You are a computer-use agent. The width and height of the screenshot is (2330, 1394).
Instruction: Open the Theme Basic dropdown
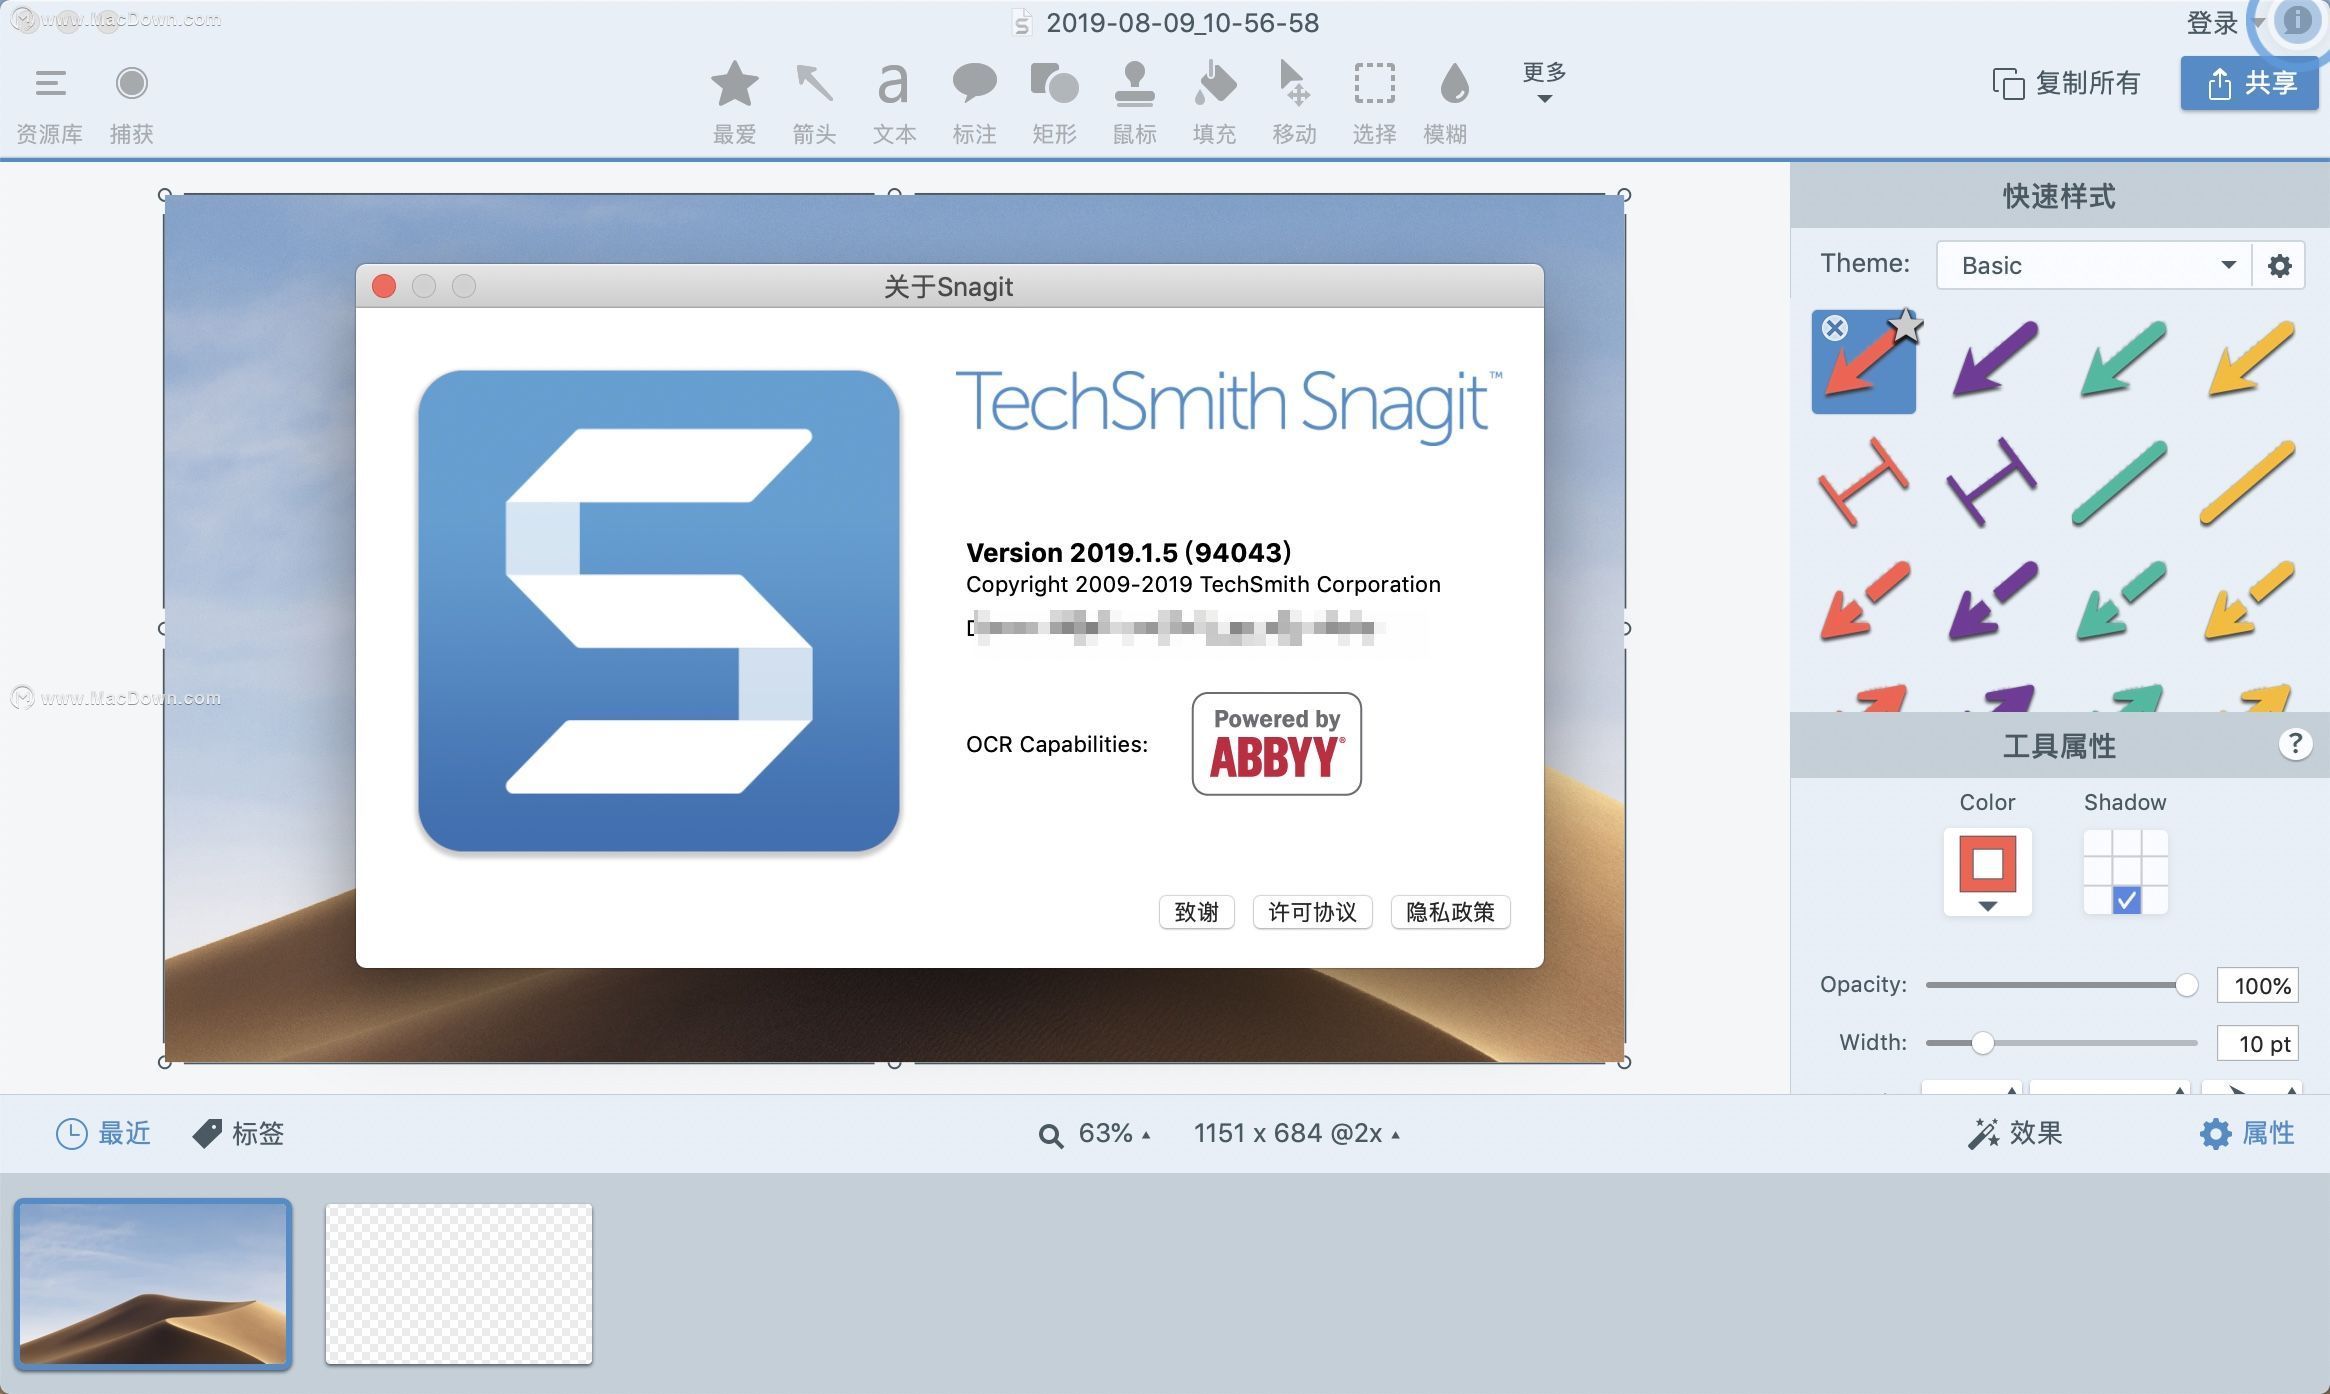click(2093, 265)
